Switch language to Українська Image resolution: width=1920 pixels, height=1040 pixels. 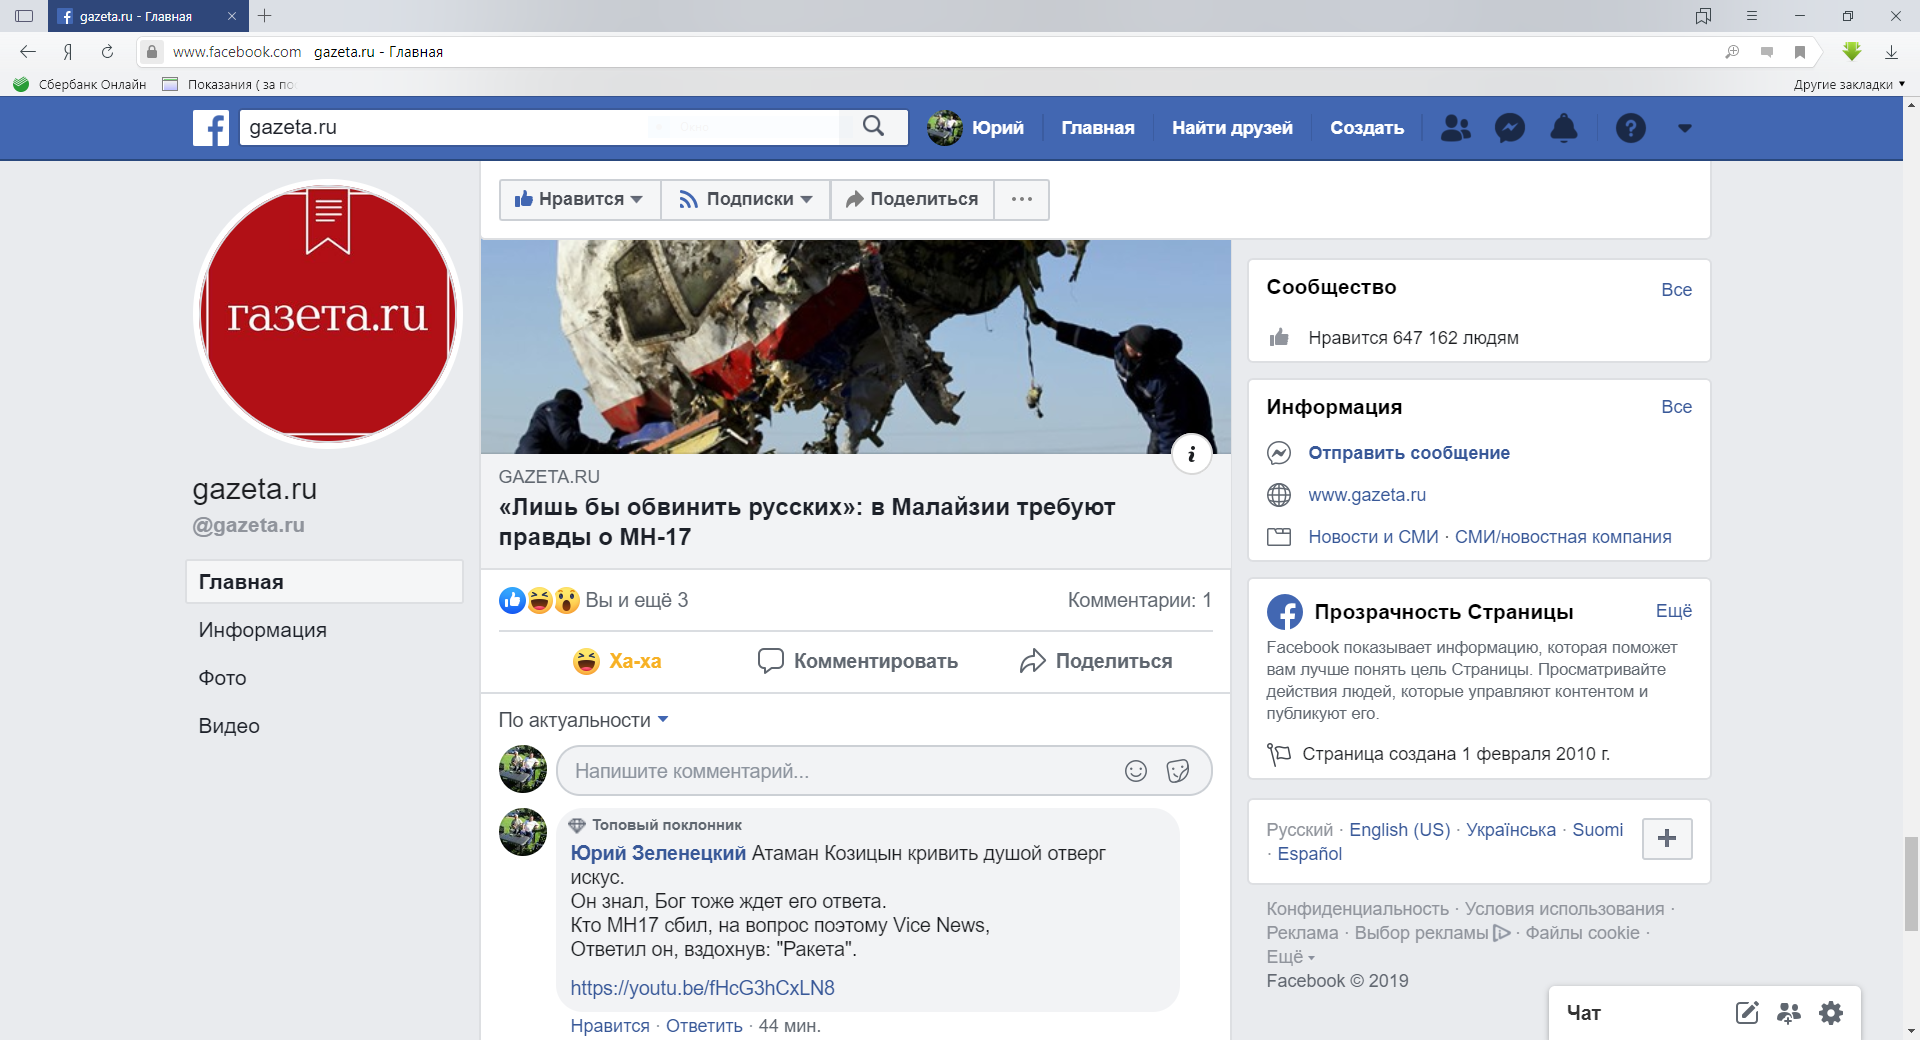(x=1510, y=830)
